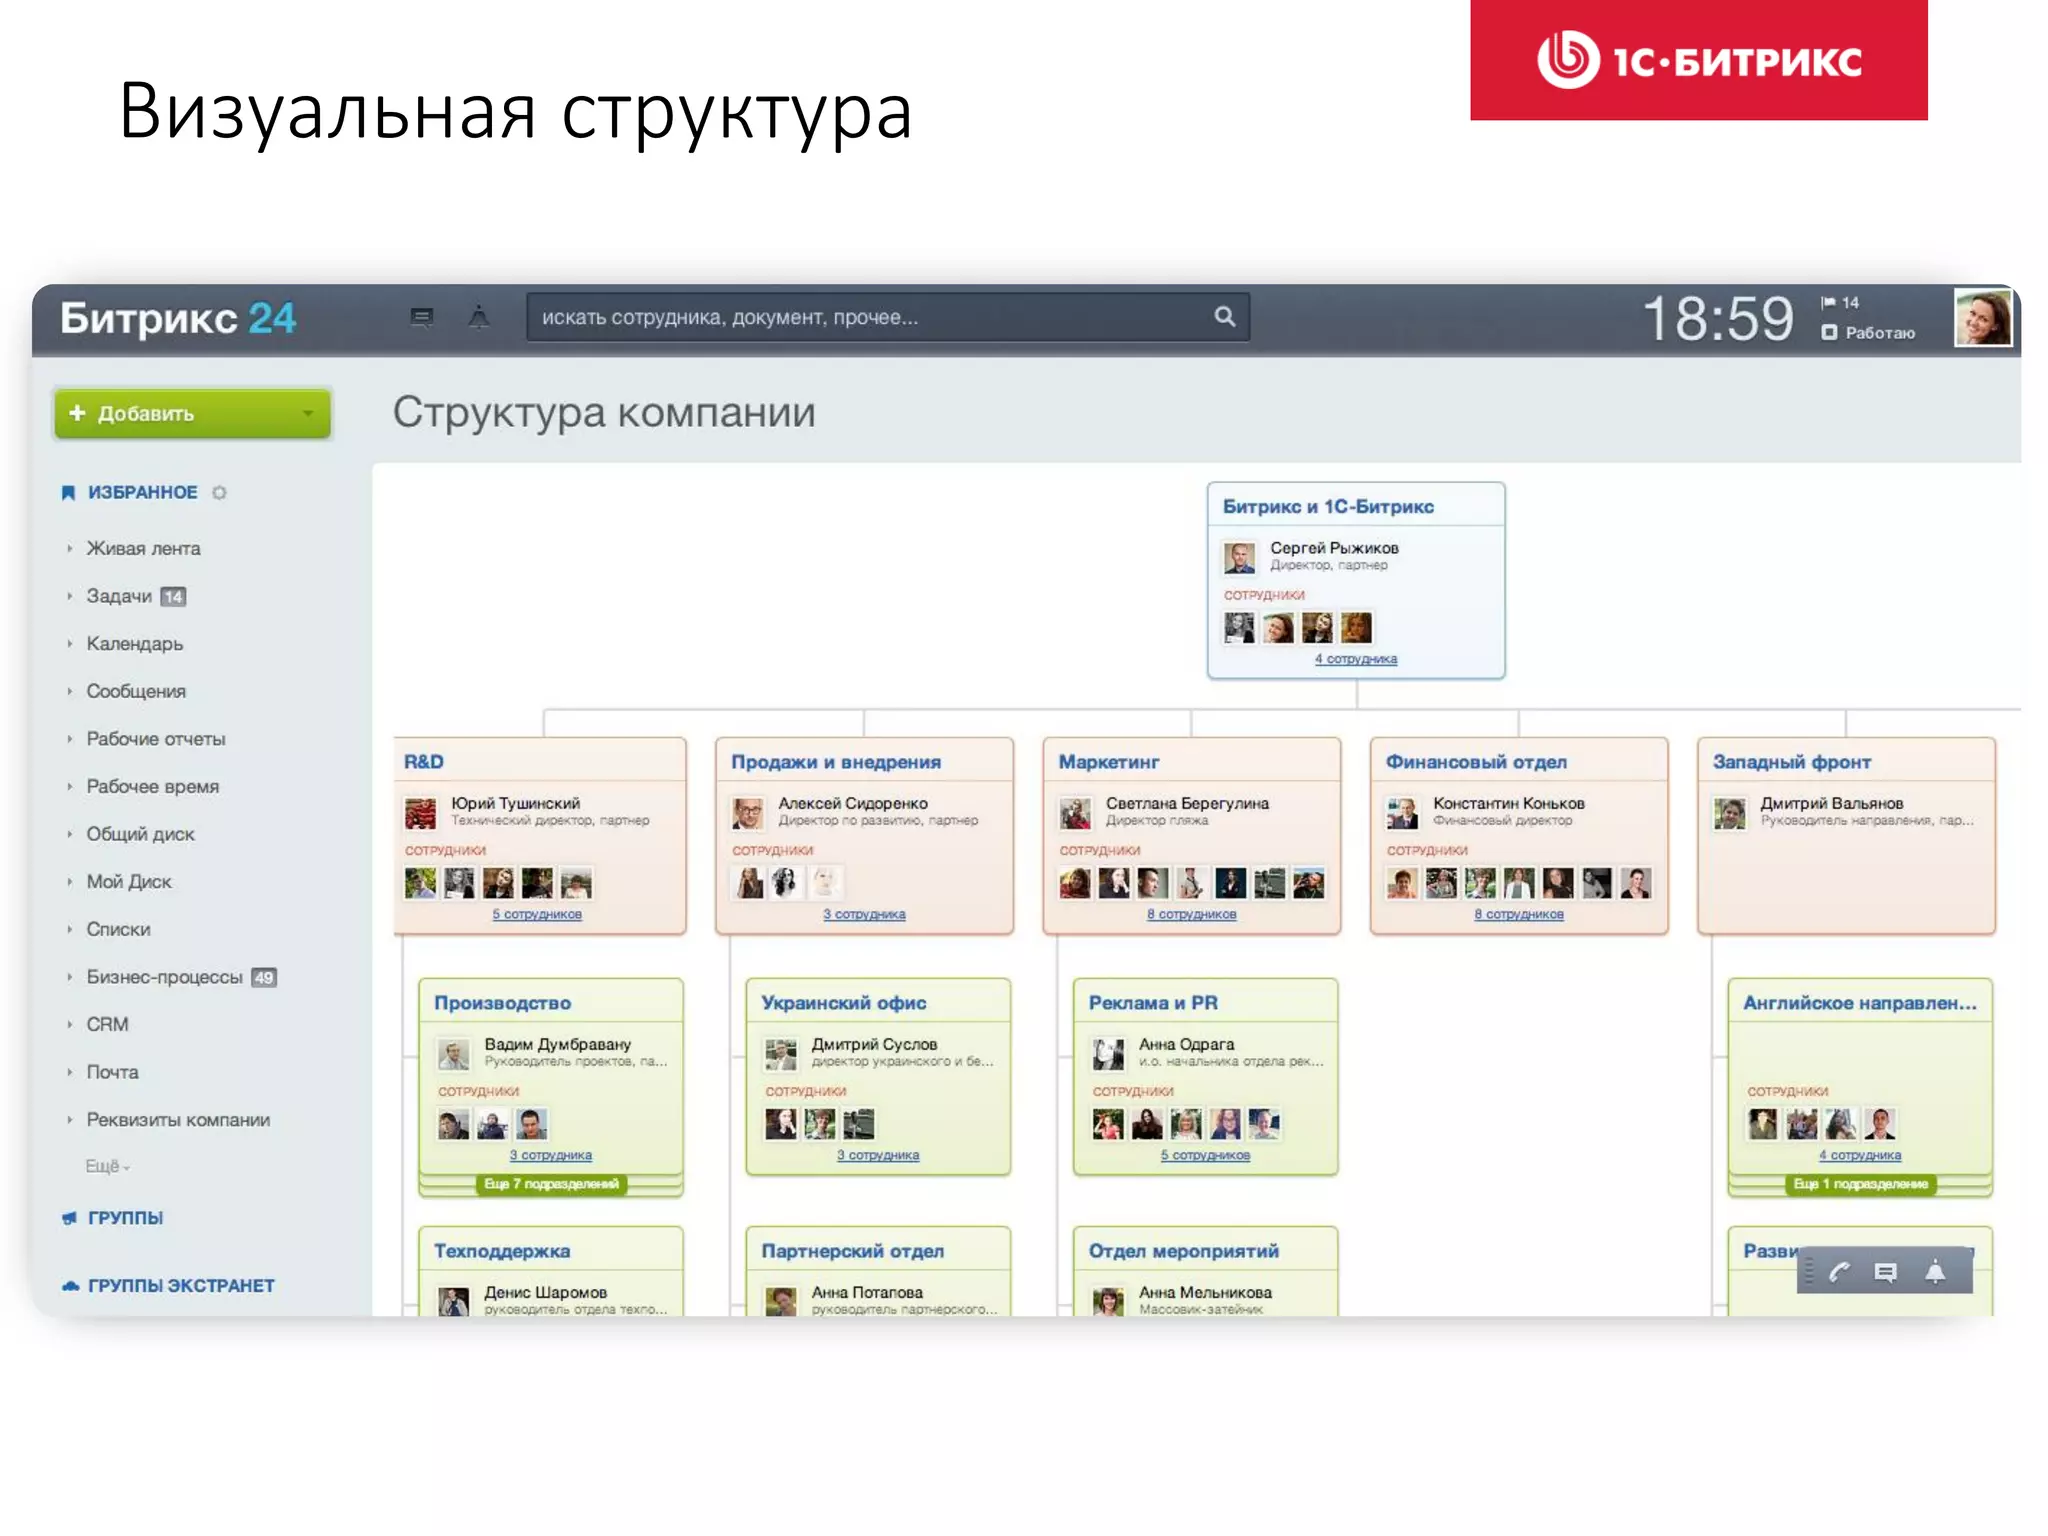Open CRM in sidebar
The height and width of the screenshot is (1536, 2048).
107,1025
